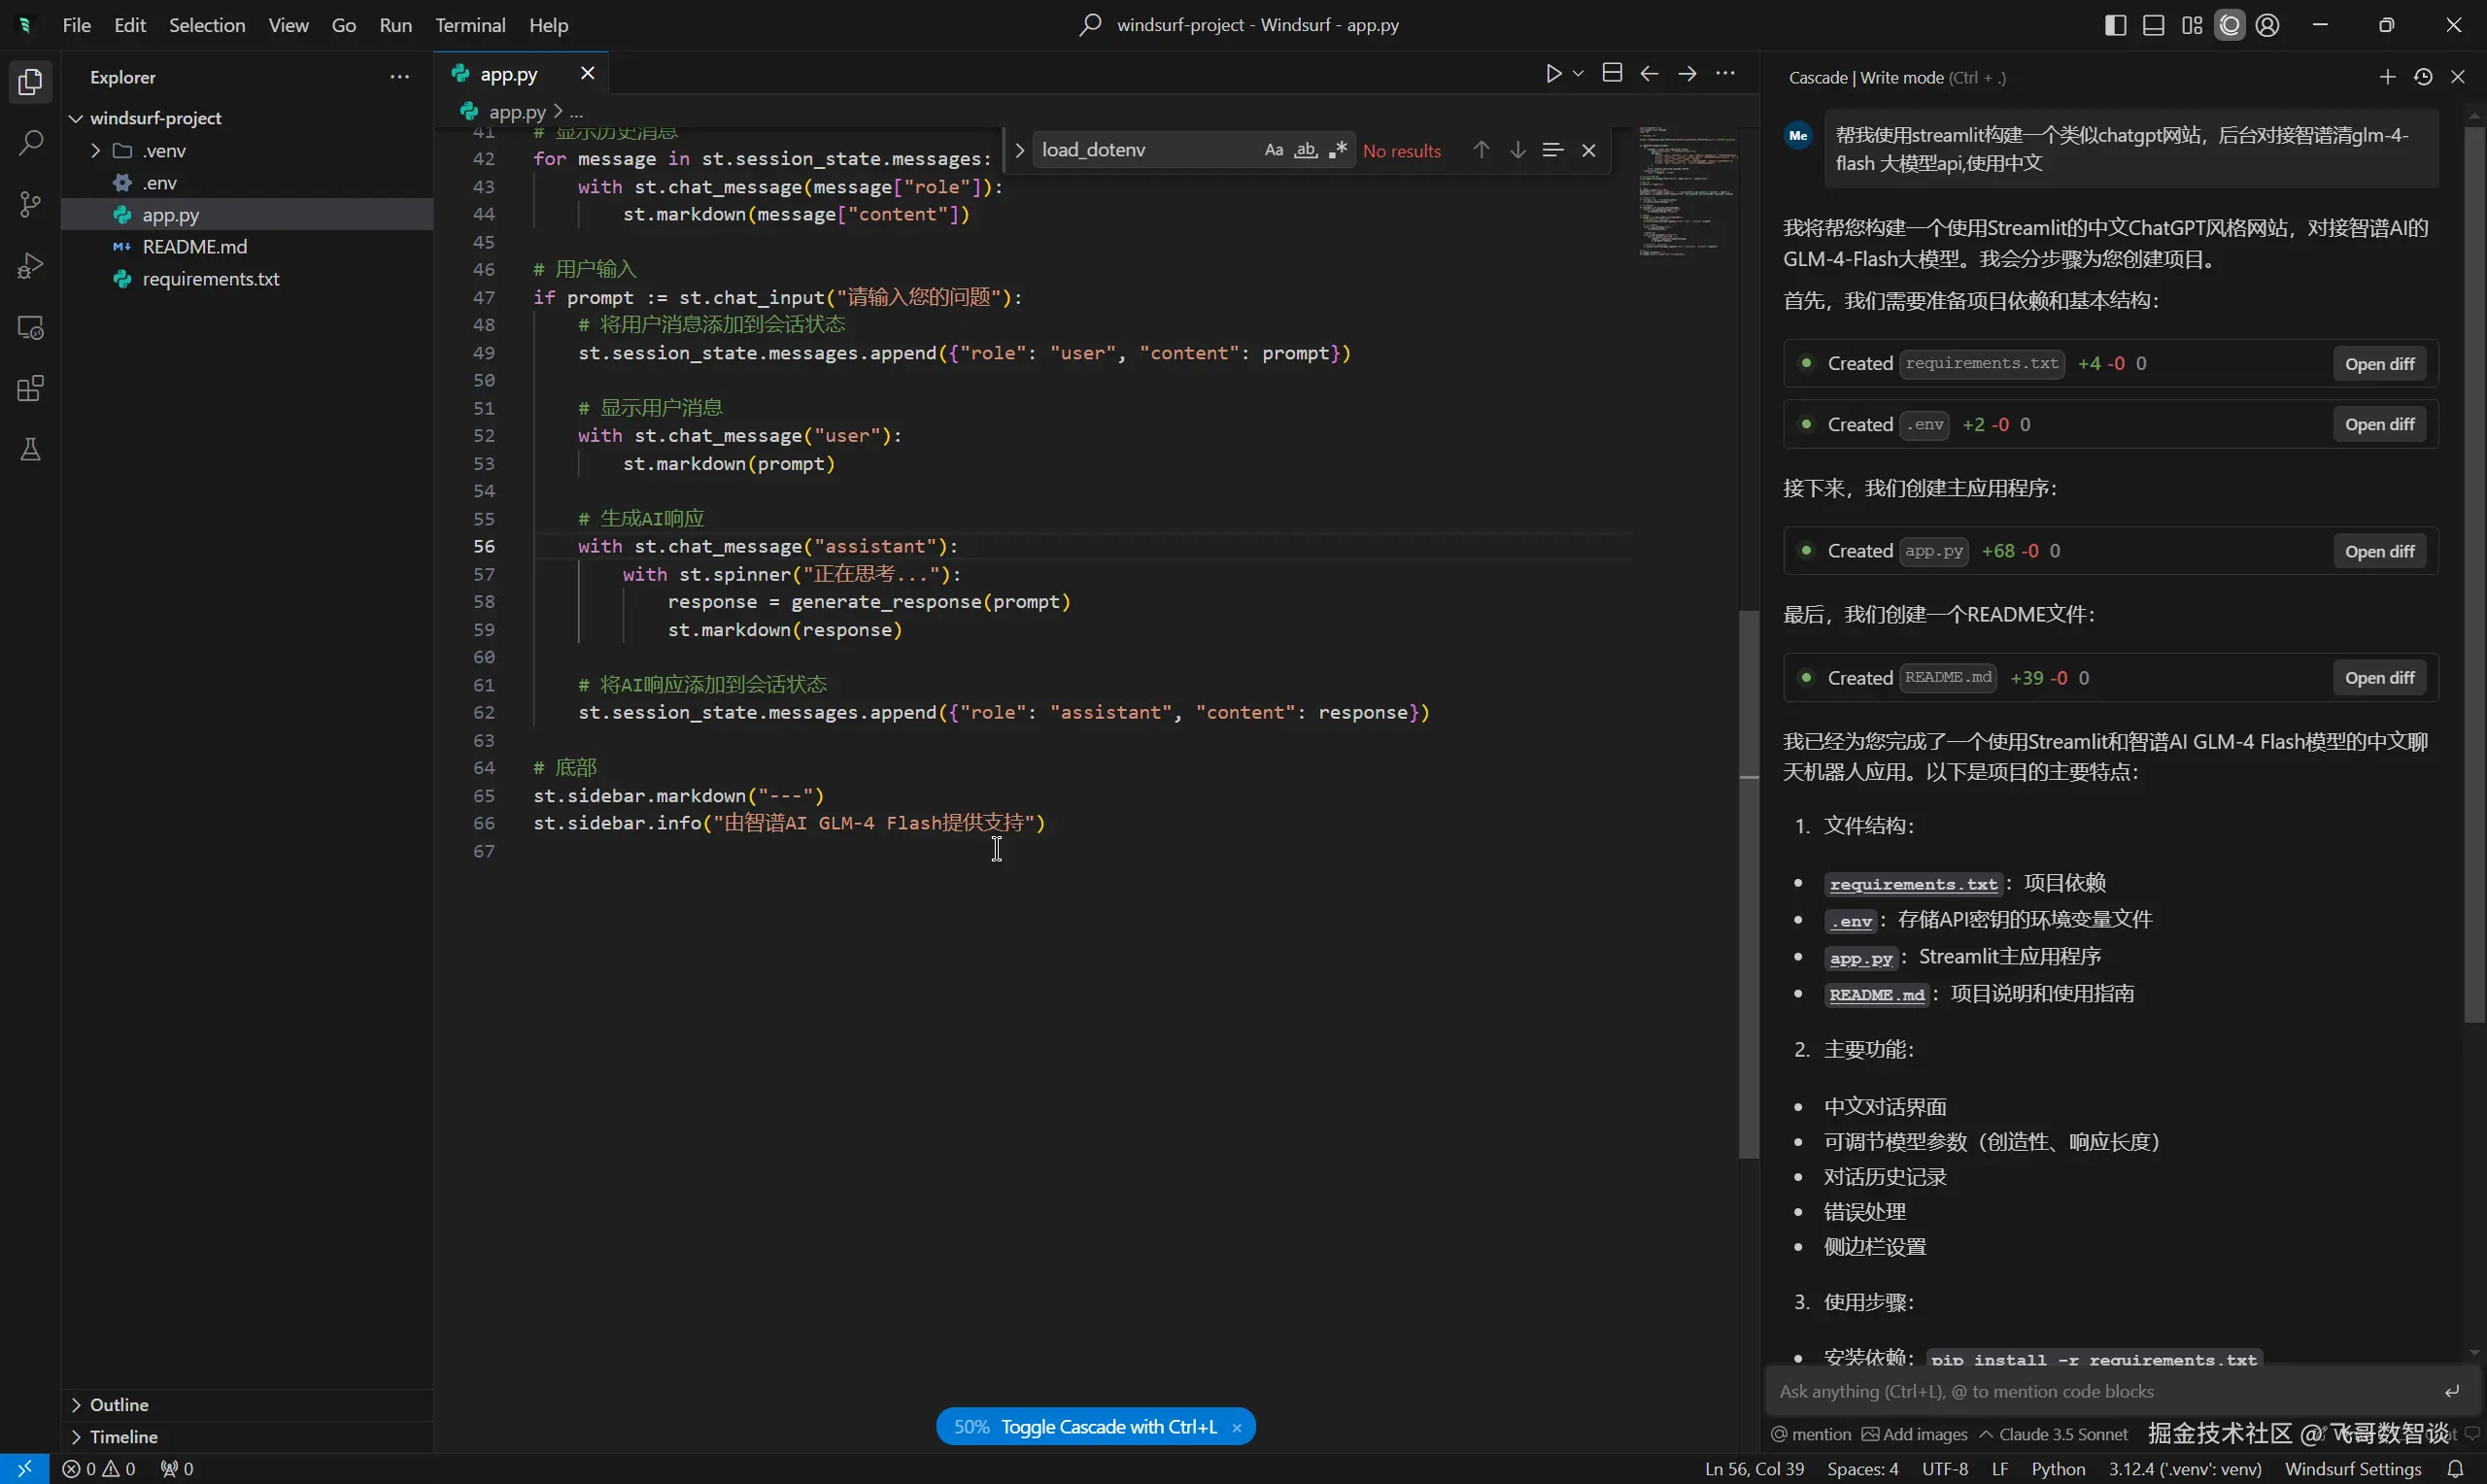The width and height of the screenshot is (2487, 1484).
Task: Open Cascade conversation history icon
Action: (x=2422, y=77)
